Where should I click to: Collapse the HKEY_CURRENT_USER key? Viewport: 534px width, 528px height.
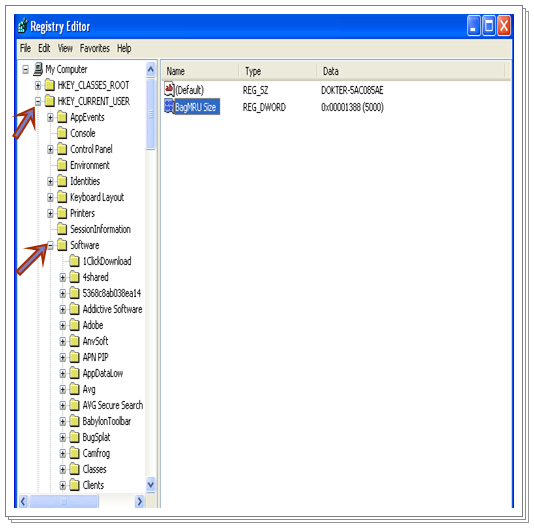(x=38, y=101)
